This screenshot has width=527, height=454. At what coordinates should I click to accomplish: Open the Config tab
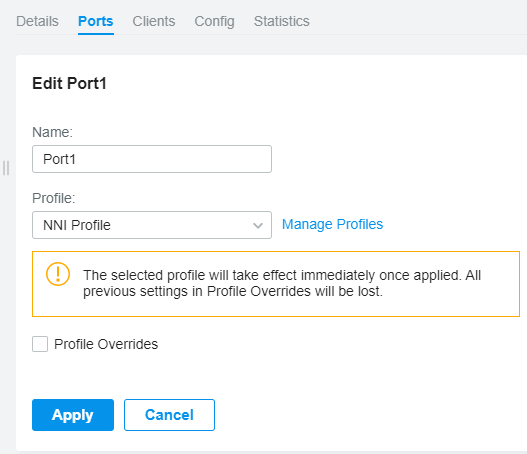click(214, 22)
